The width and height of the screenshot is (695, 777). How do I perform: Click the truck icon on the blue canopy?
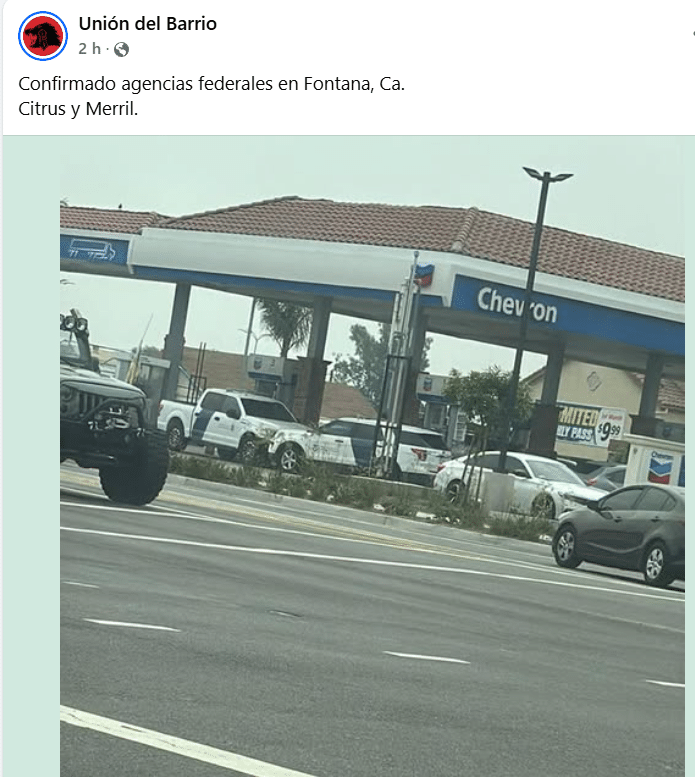[92, 250]
